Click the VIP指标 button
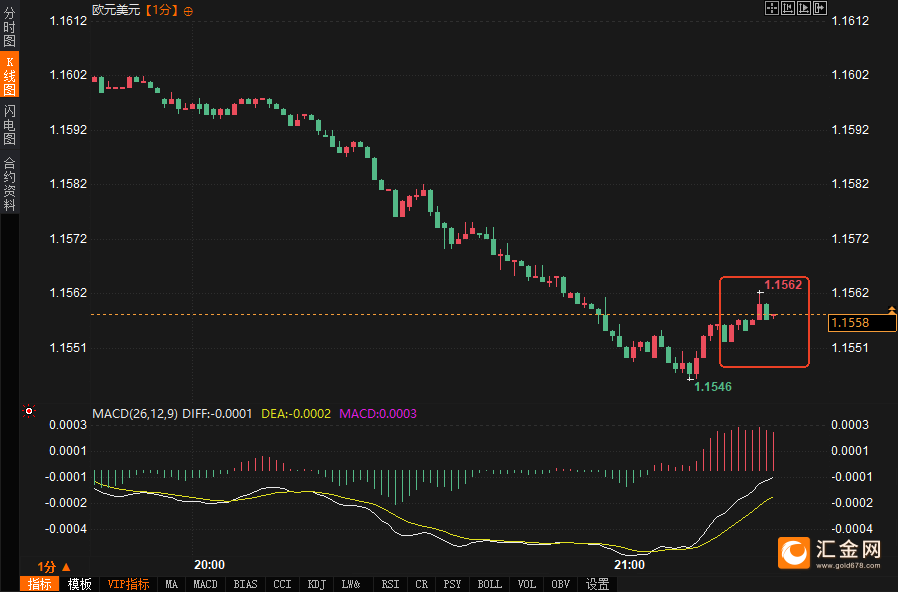This screenshot has width=898, height=592. (x=128, y=584)
